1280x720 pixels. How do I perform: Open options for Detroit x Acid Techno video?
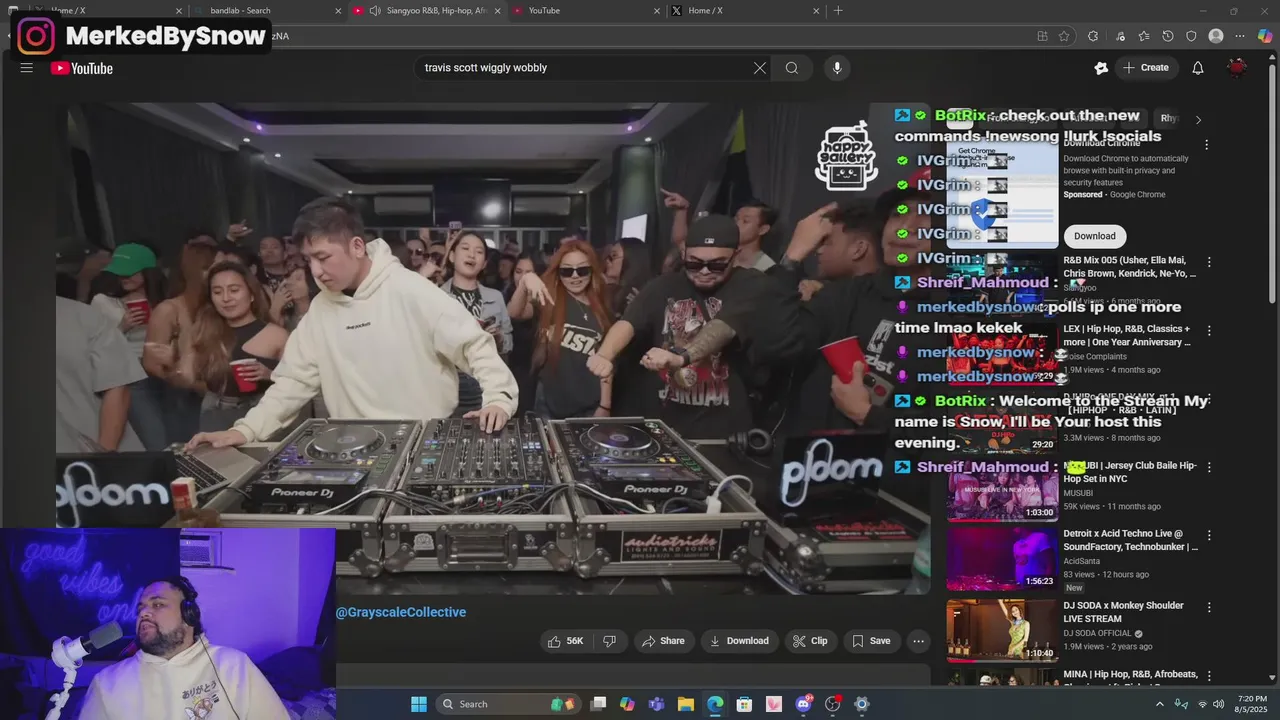coord(1209,536)
